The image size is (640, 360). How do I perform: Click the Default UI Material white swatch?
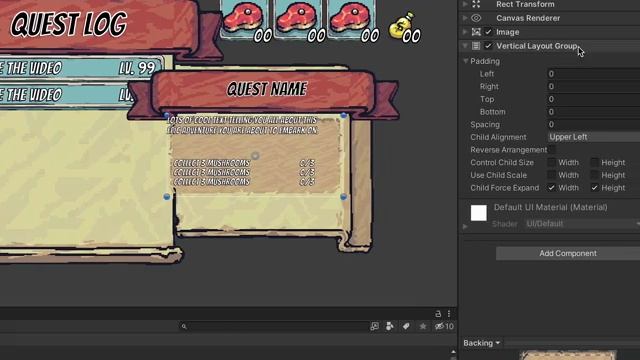click(x=478, y=213)
